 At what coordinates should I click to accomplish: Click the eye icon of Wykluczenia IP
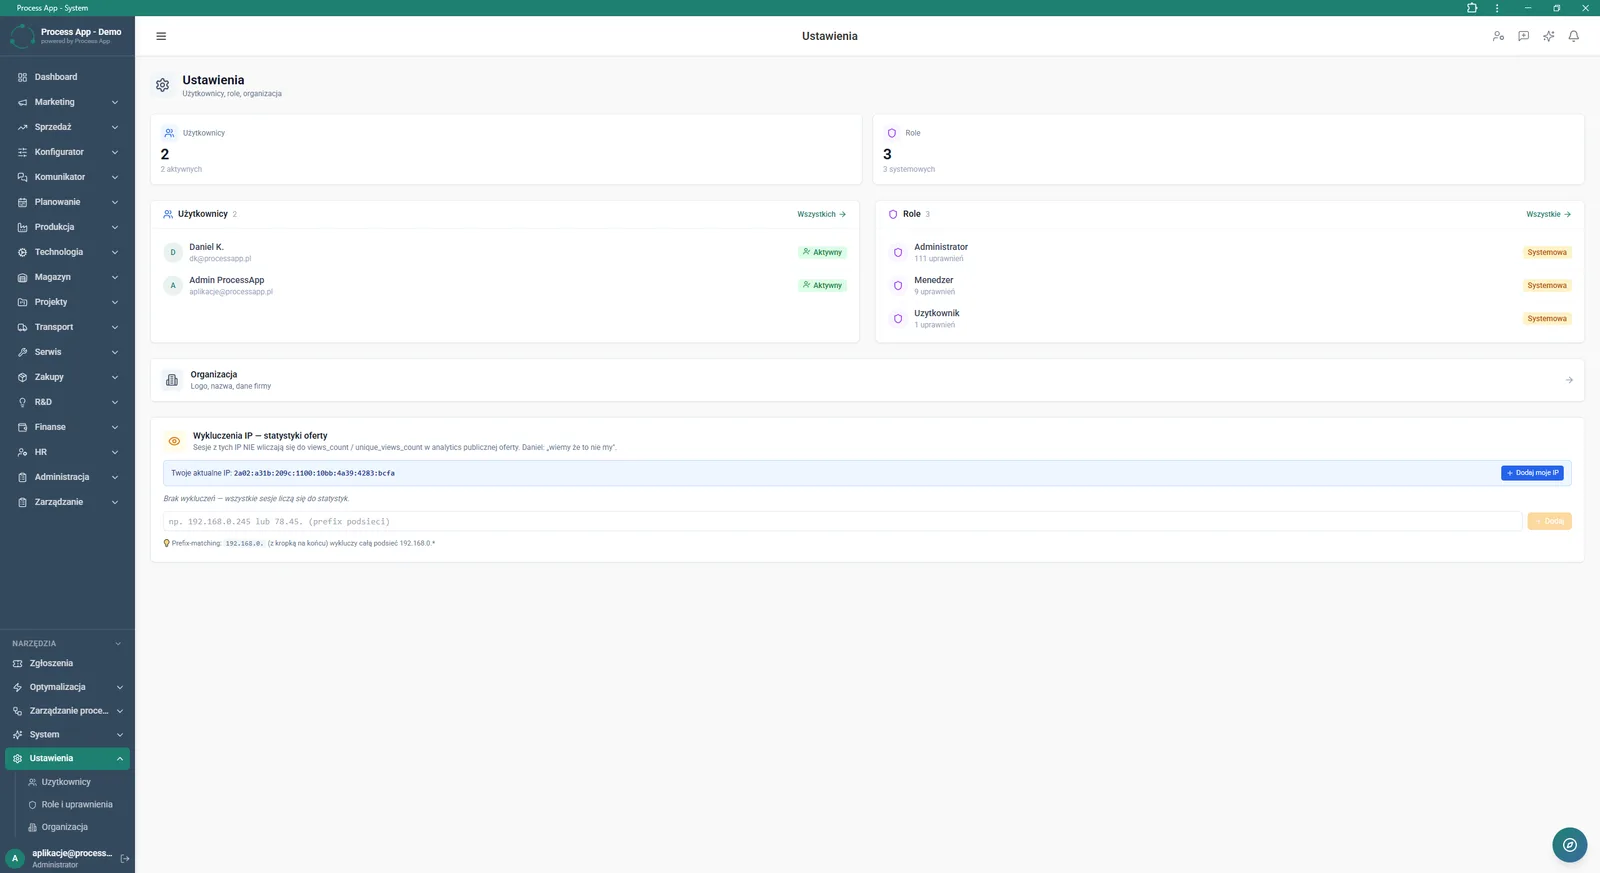(174, 441)
